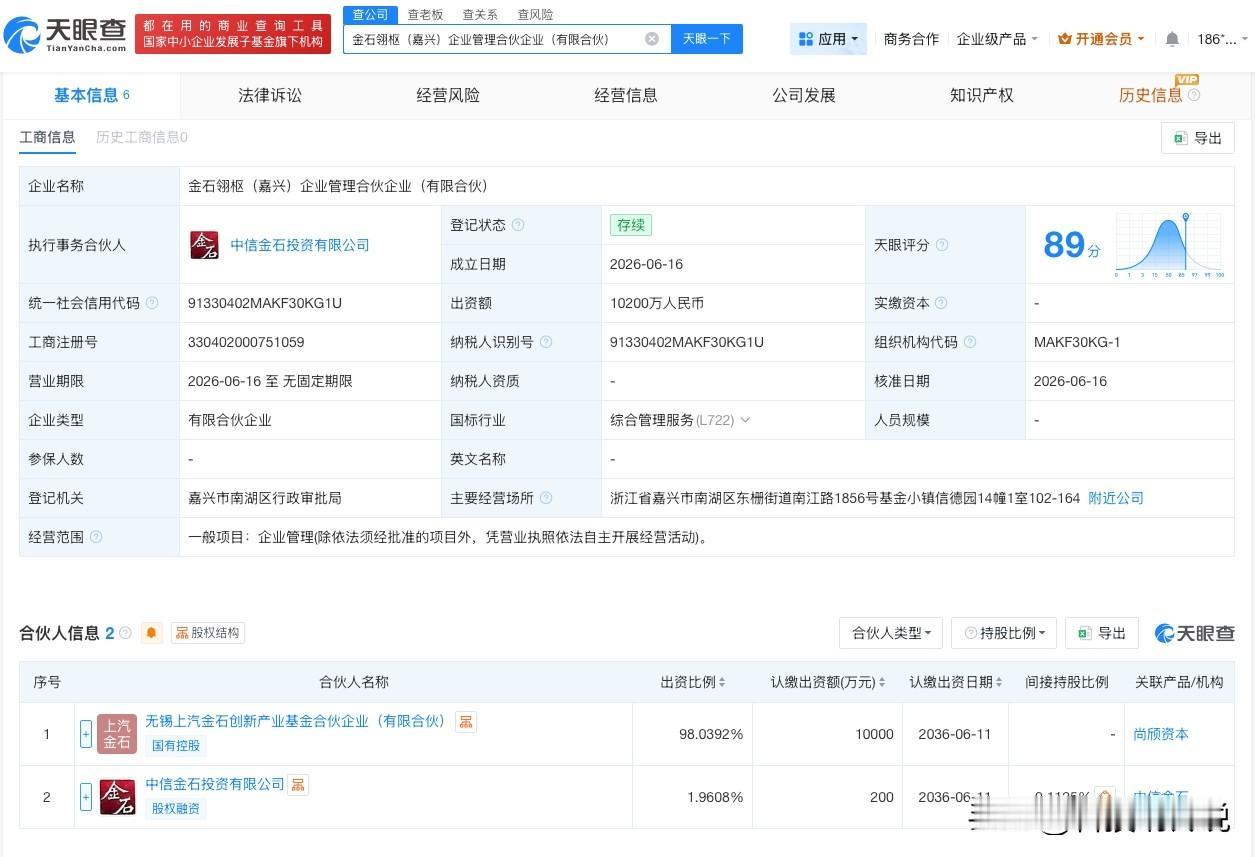Open the 中信金石投资有限公司 executive partner link

point(300,245)
